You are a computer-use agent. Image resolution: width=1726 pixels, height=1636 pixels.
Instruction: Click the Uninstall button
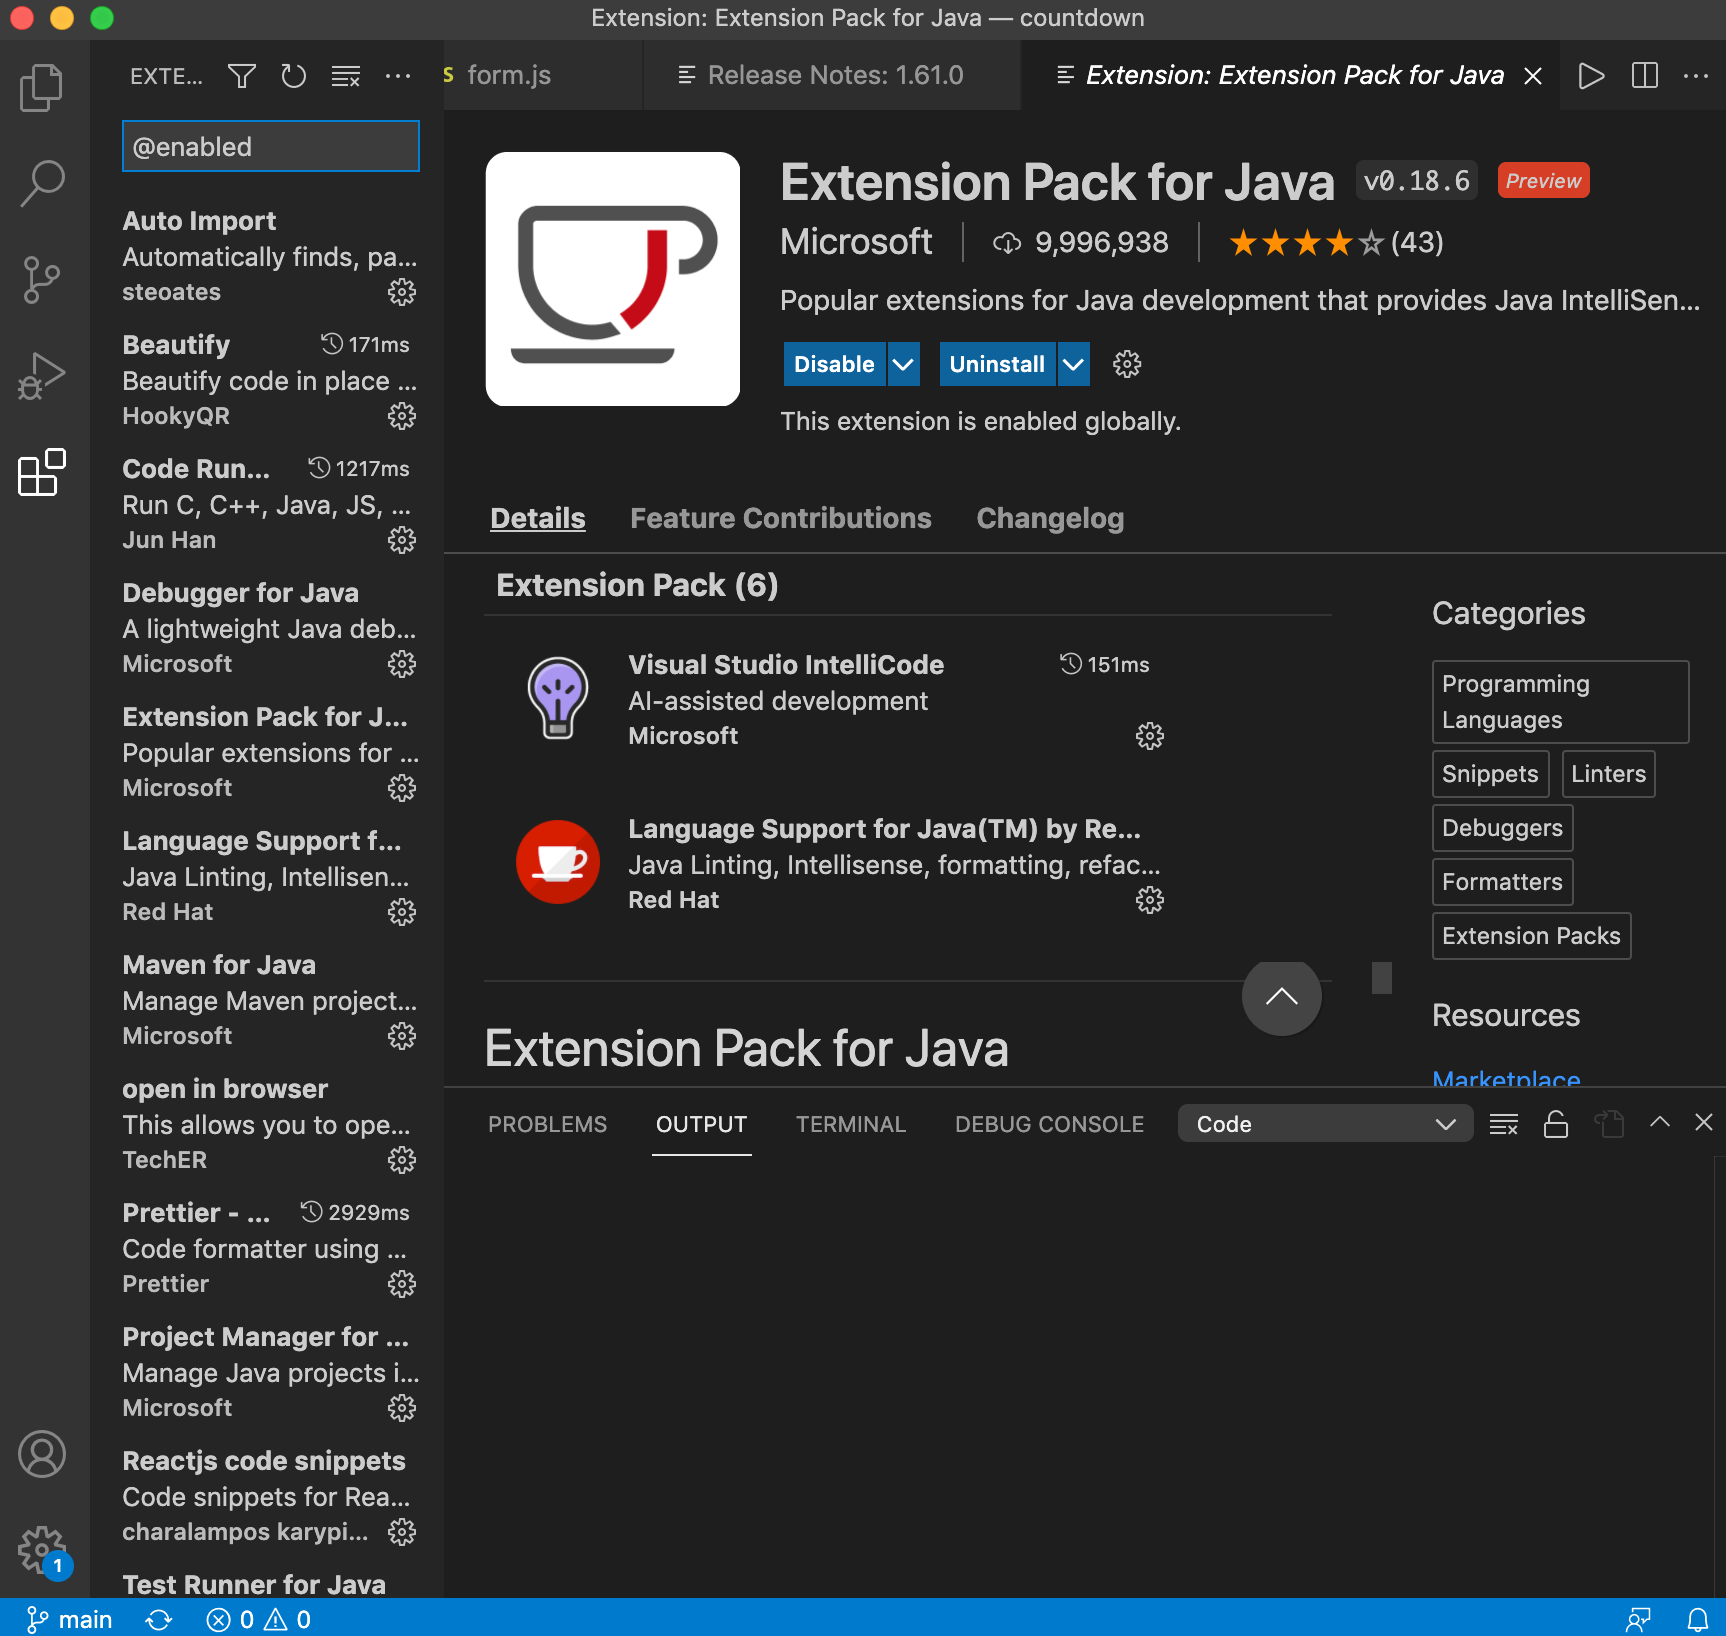[x=997, y=364]
